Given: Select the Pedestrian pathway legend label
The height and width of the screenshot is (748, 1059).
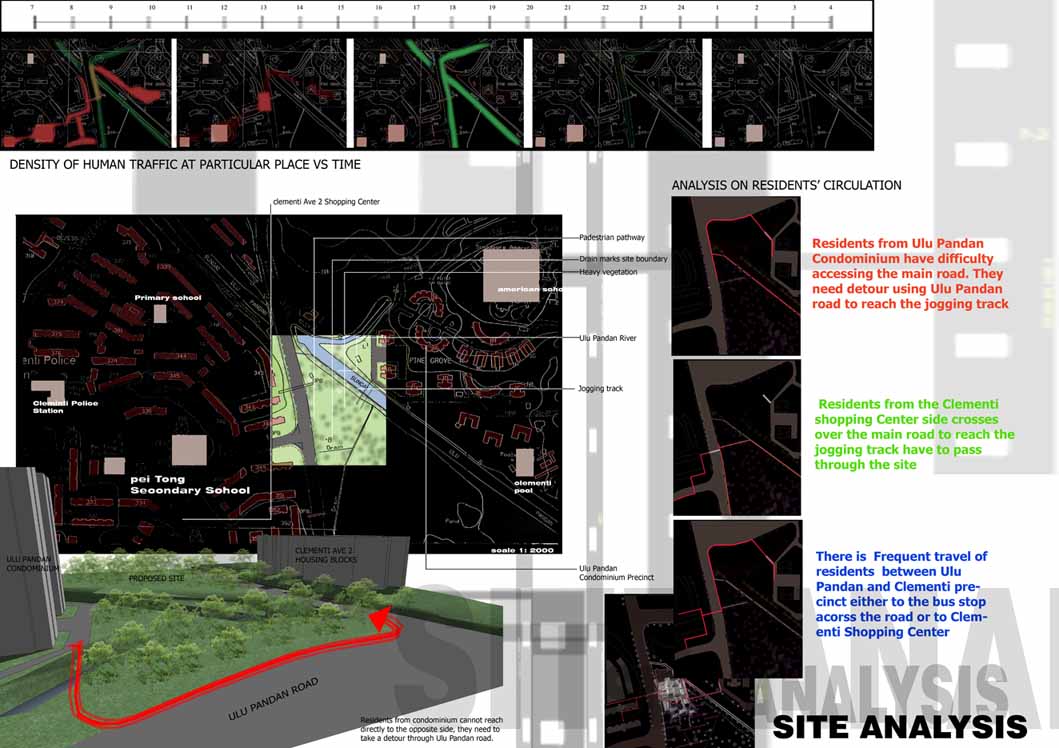Looking at the screenshot, I should 612,237.
